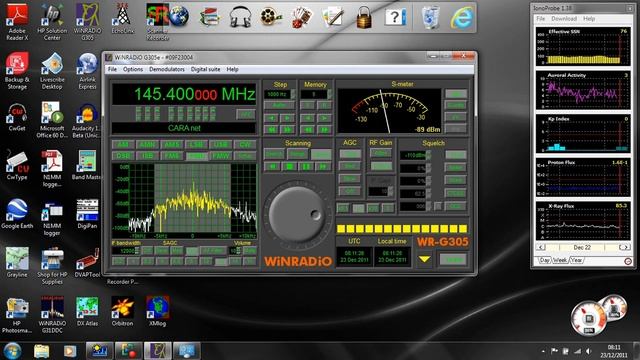The width and height of the screenshot is (640, 360).
Task: Open Internet Explorer from top dock
Action: [462, 17]
